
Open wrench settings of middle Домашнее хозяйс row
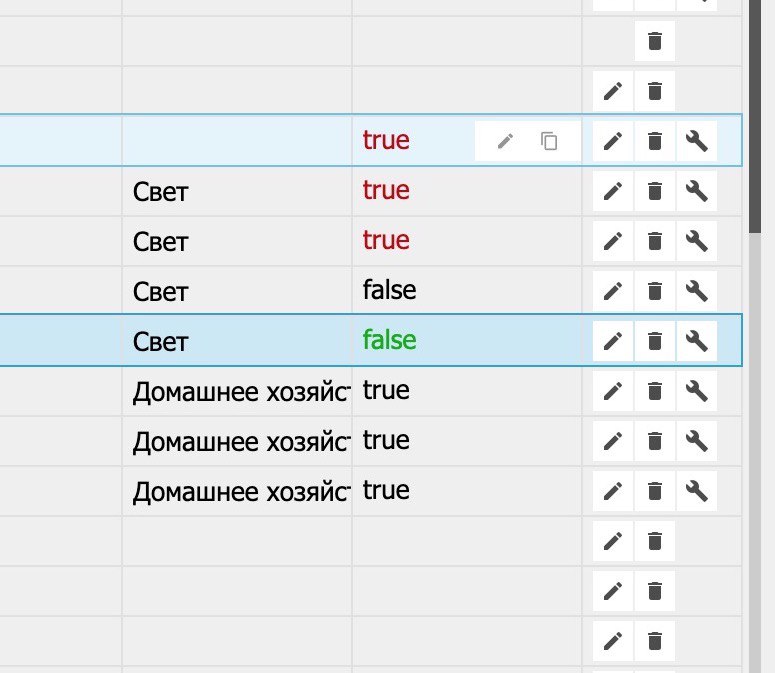(x=696, y=441)
